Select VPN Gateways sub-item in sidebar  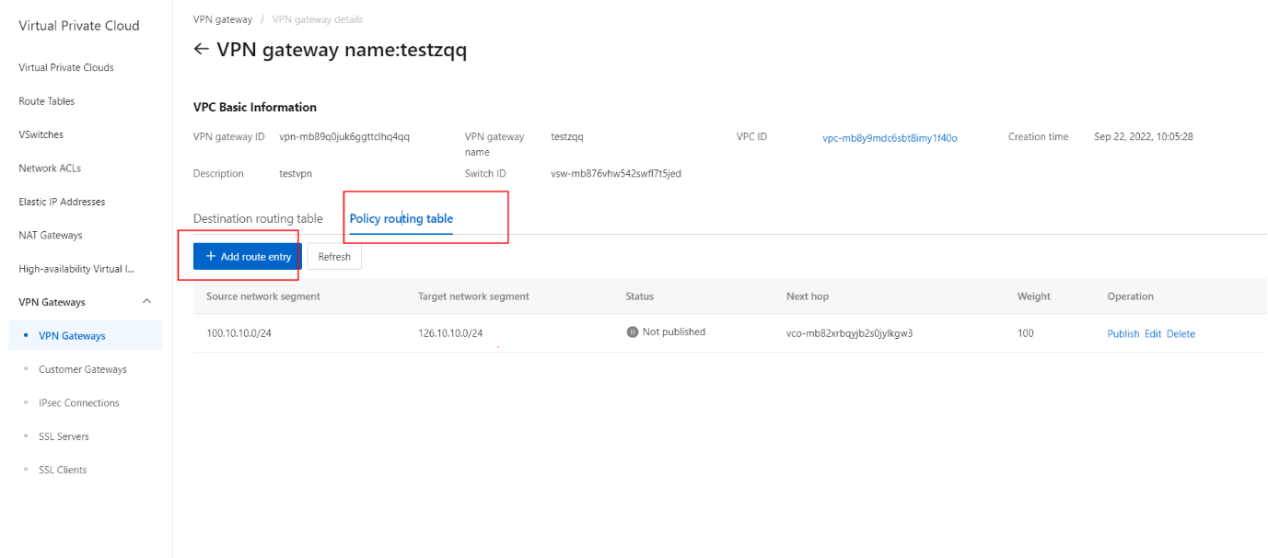coord(72,336)
